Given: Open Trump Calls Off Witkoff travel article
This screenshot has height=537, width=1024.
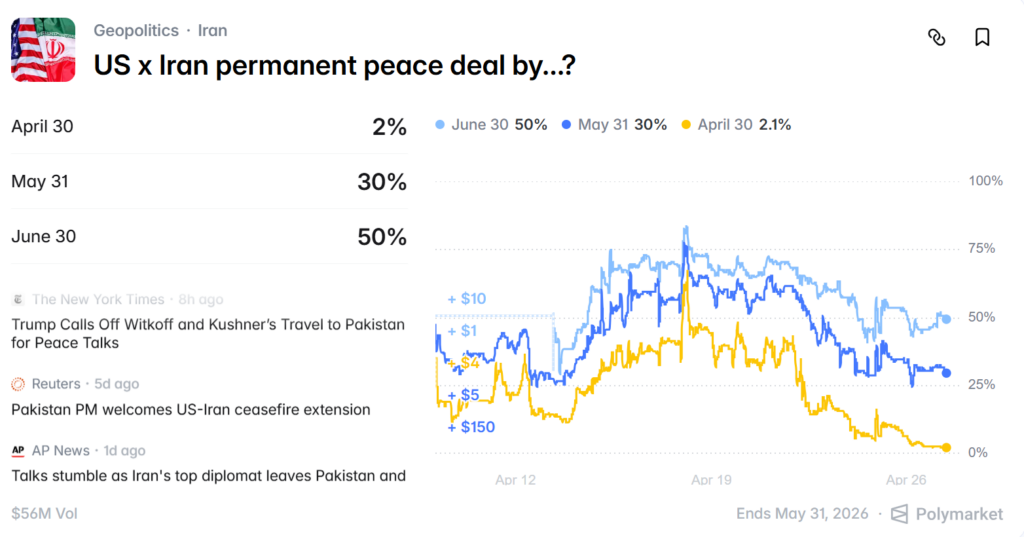Looking at the screenshot, I should pos(208,334).
